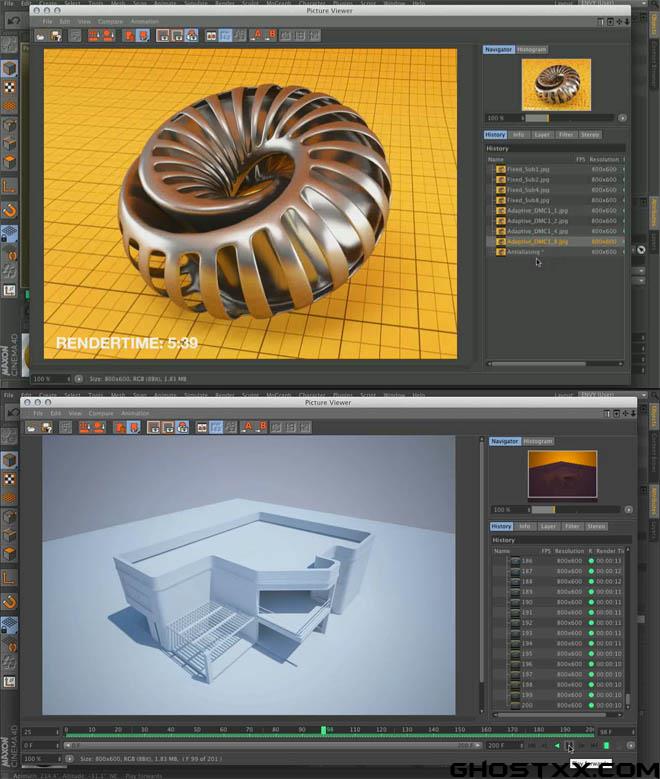660x779 pixels.
Task: Click Play Forward button in timeline controls
Action: 570,746
